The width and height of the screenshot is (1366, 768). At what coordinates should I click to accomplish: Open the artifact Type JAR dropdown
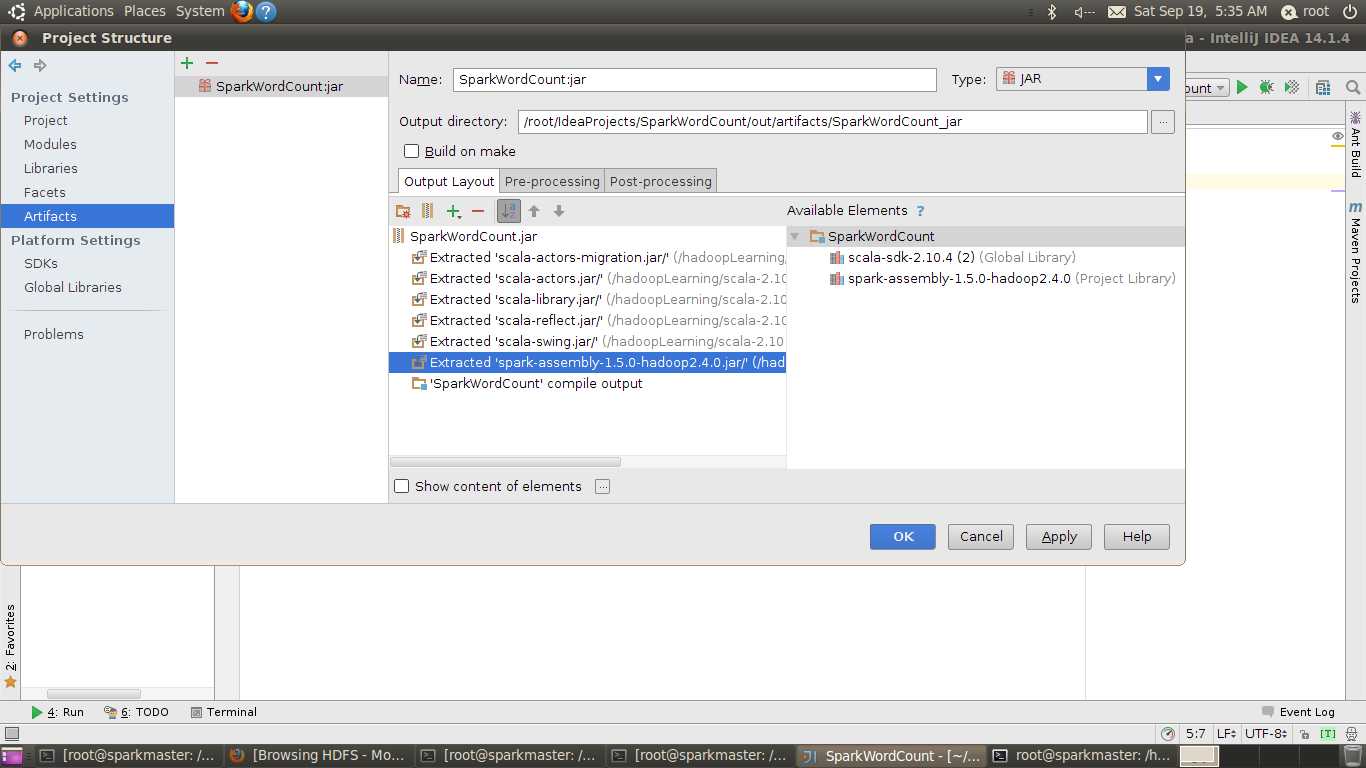click(x=1083, y=79)
